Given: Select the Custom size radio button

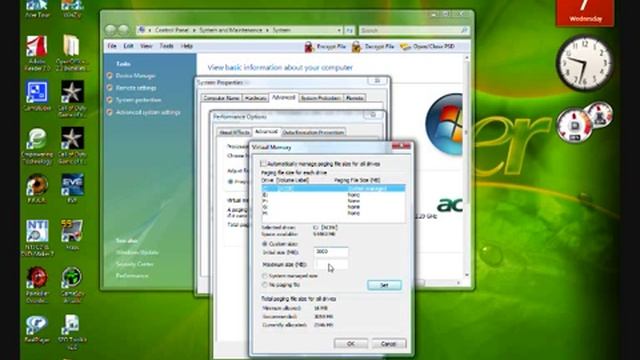Looking at the screenshot, I should tap(264, 244).
